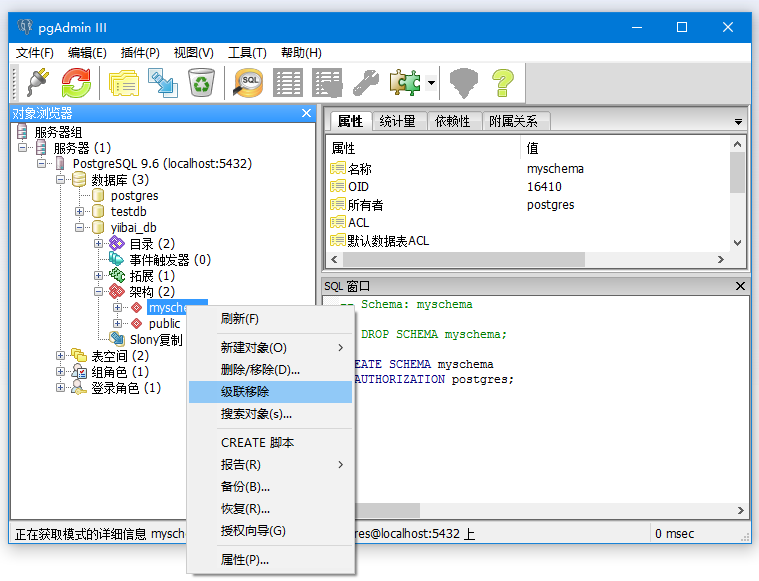This screenshot has width=759, height=581.
Task: Click the recycle bin drop object icon
Action: 201,83
